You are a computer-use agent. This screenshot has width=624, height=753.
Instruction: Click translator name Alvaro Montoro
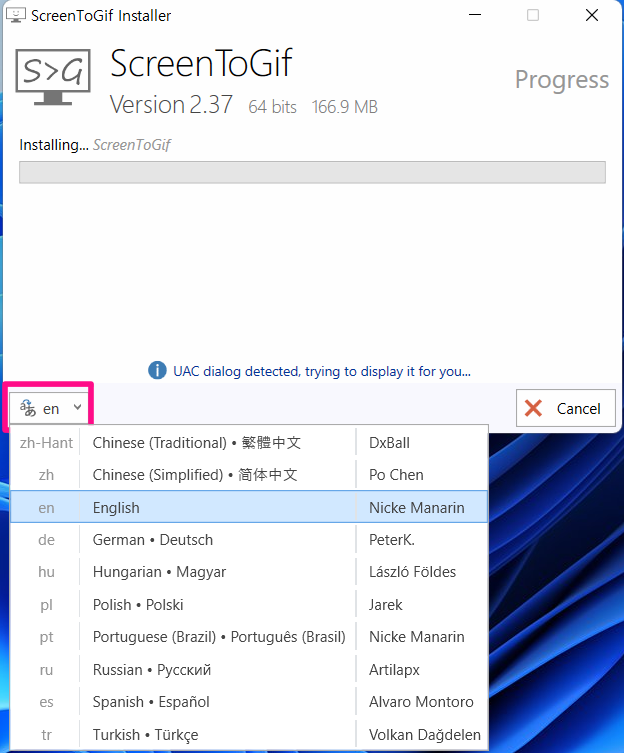pos(421,702)
